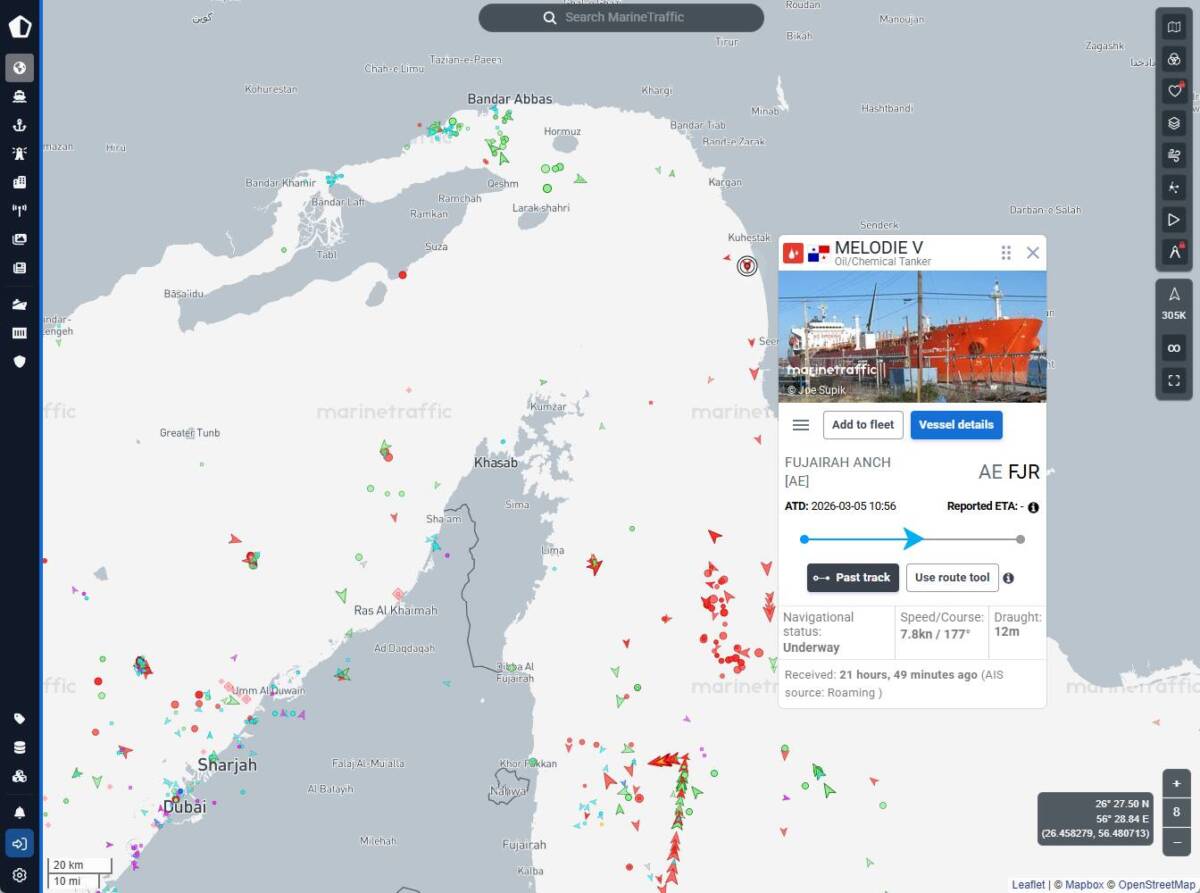Click the voyage progress slider
This screenshot has width=1200, height=893.
coord(912,539)
